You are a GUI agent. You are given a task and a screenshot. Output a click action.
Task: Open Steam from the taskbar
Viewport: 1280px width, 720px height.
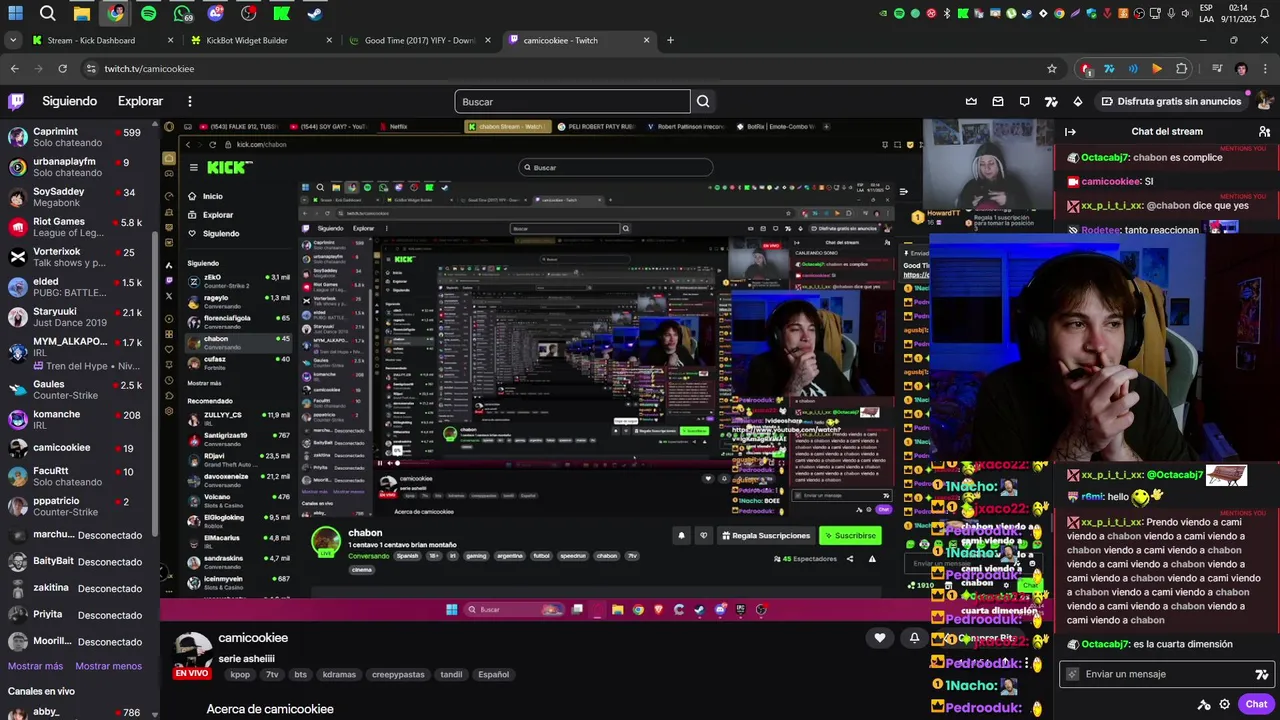314,13
